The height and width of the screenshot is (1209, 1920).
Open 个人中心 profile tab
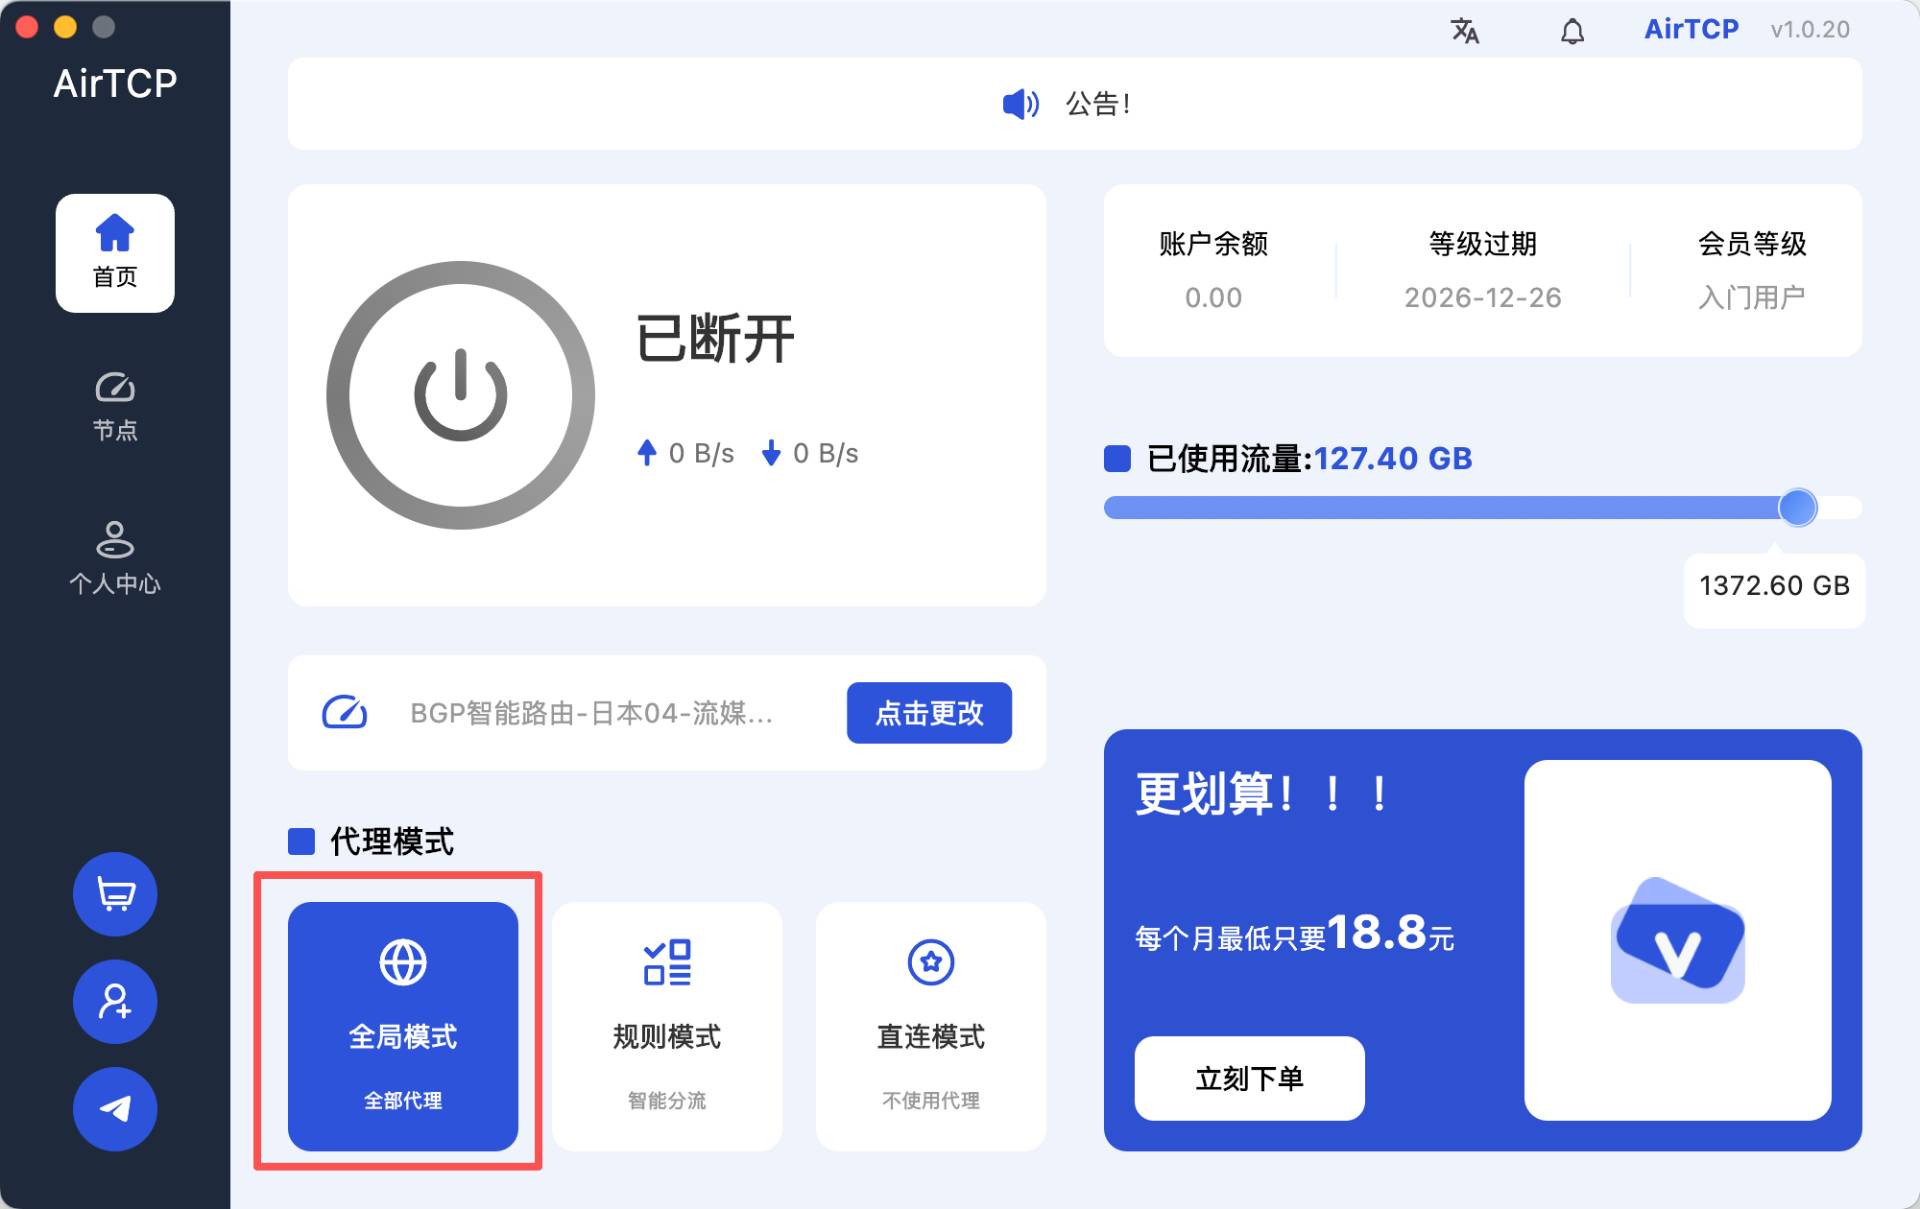115,558
